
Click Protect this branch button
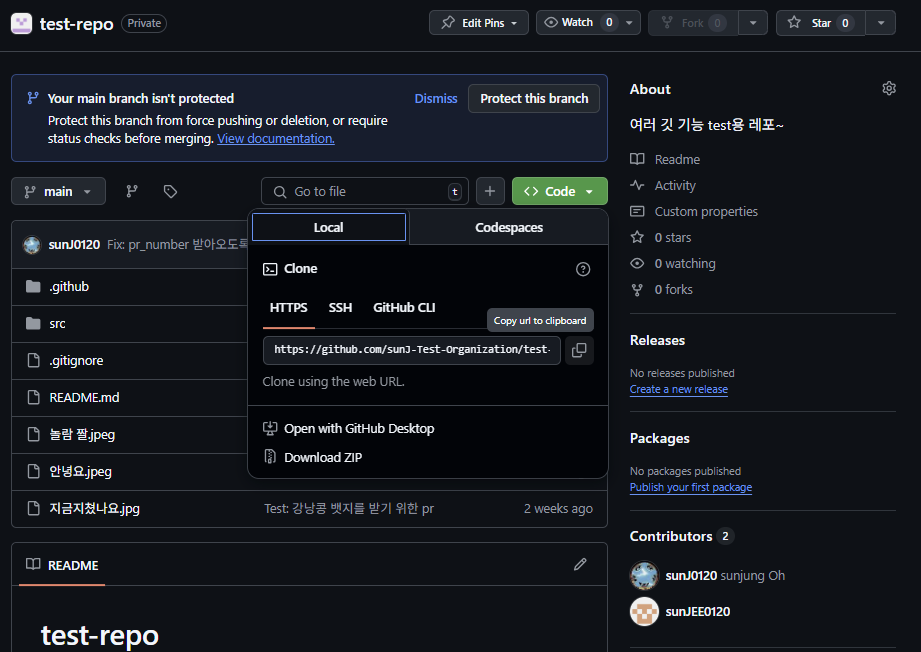[x=534, y=99]
